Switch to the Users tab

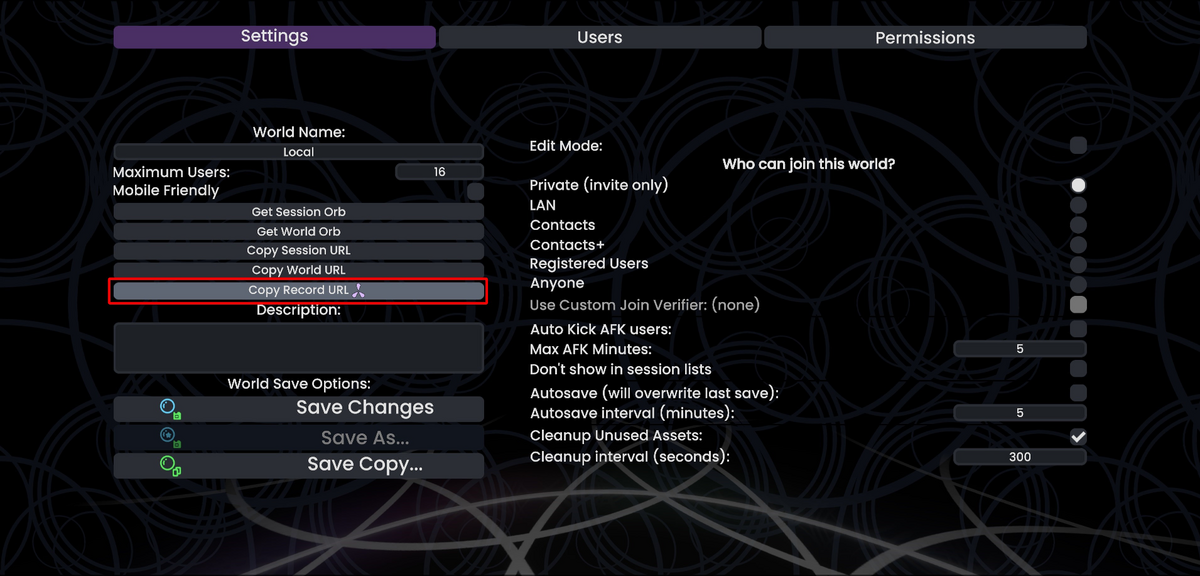coord(600,38)
